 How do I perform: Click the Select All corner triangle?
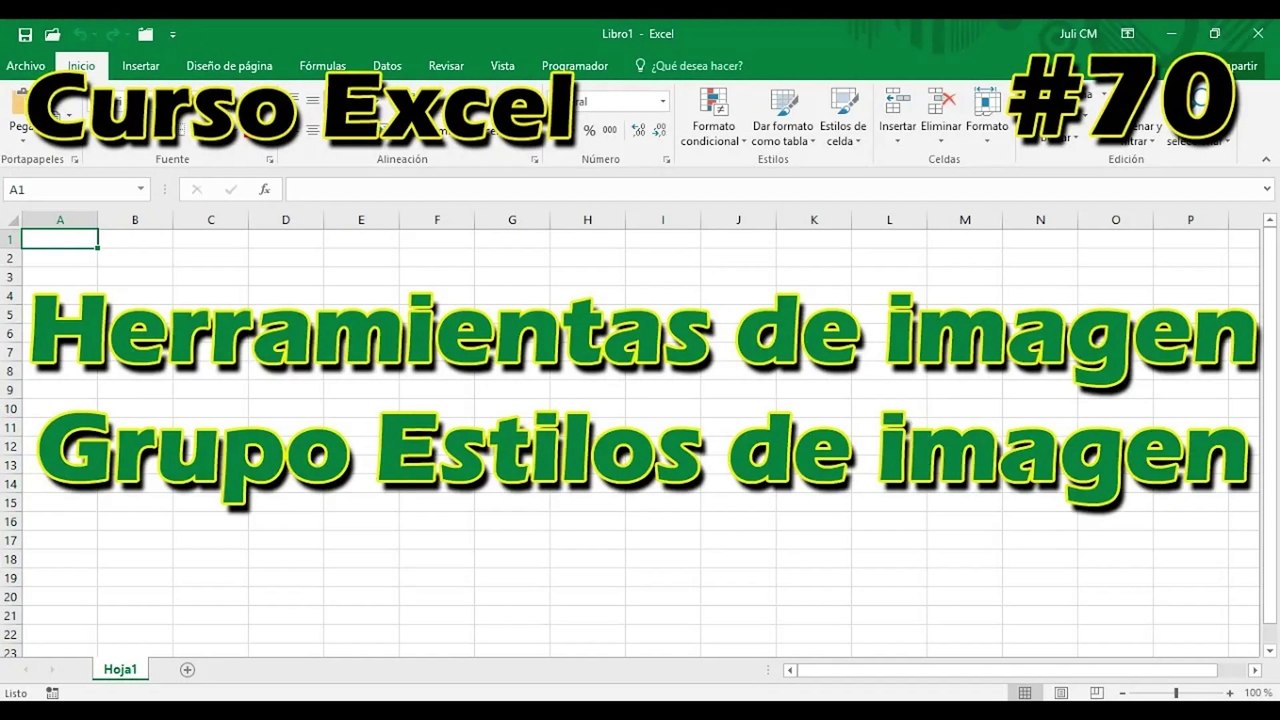(11, 220)
